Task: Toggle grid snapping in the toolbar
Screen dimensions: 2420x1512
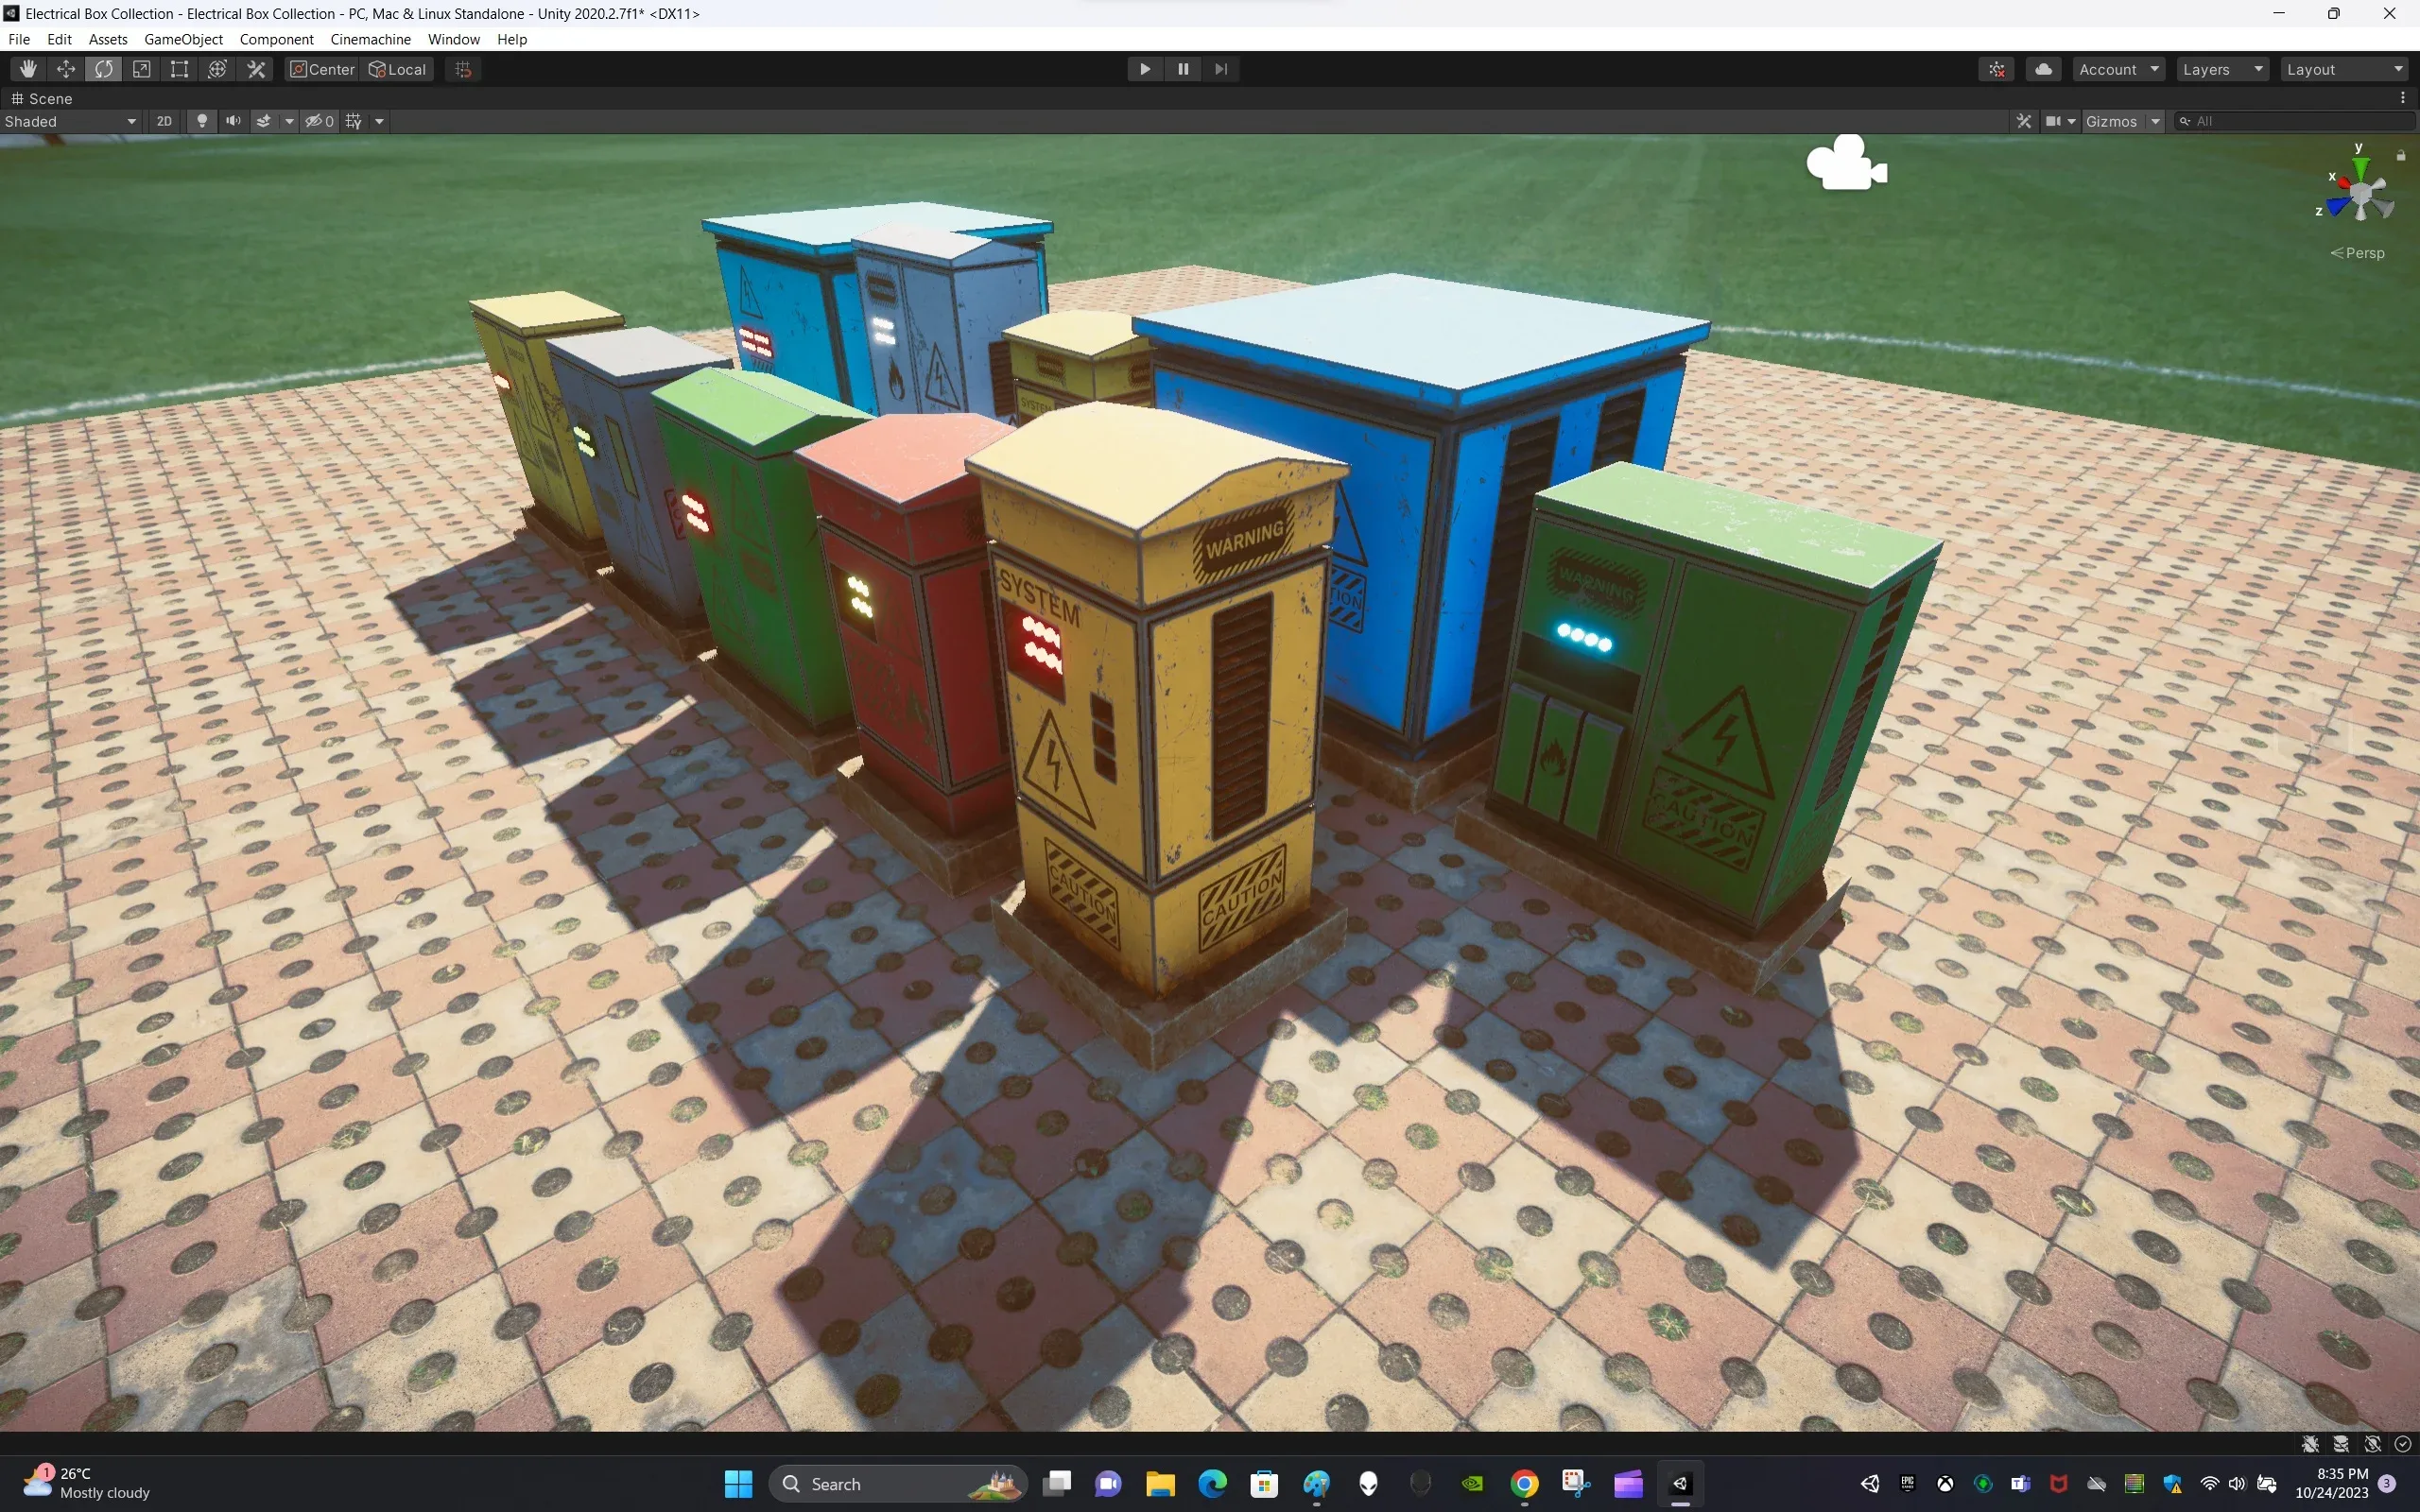Action: tap(463, 69)
